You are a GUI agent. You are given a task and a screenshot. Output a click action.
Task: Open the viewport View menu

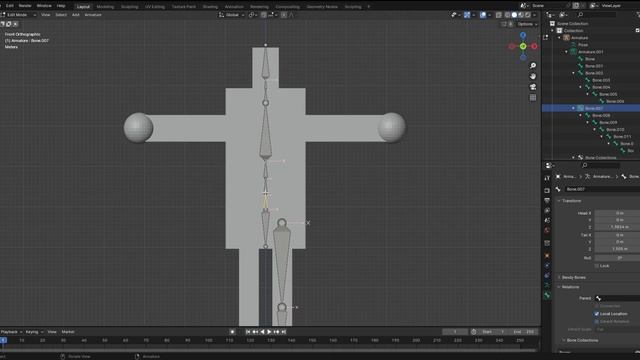46,15
